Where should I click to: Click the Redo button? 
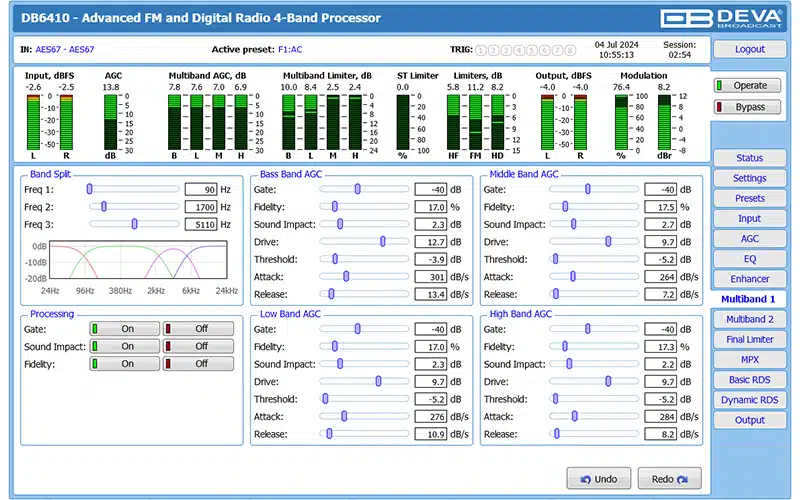click(669, 479)
